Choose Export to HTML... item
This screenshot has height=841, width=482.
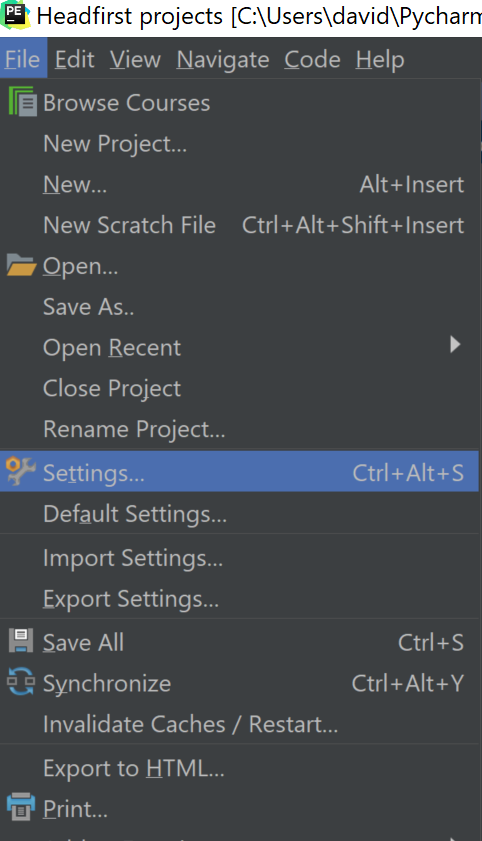(239, 768)
